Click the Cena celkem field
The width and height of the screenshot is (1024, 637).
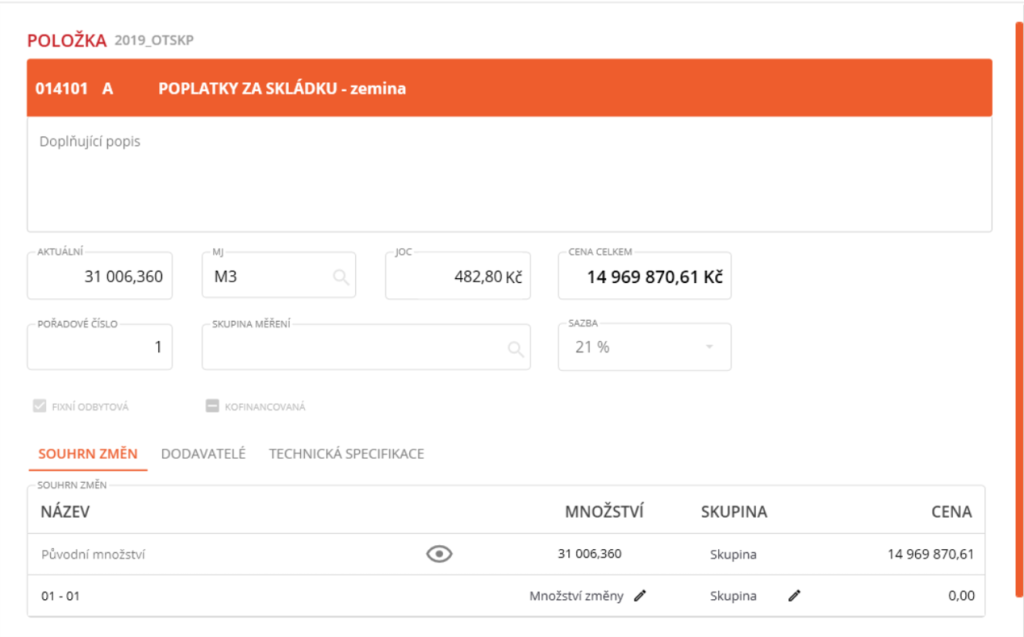[644, 277]
